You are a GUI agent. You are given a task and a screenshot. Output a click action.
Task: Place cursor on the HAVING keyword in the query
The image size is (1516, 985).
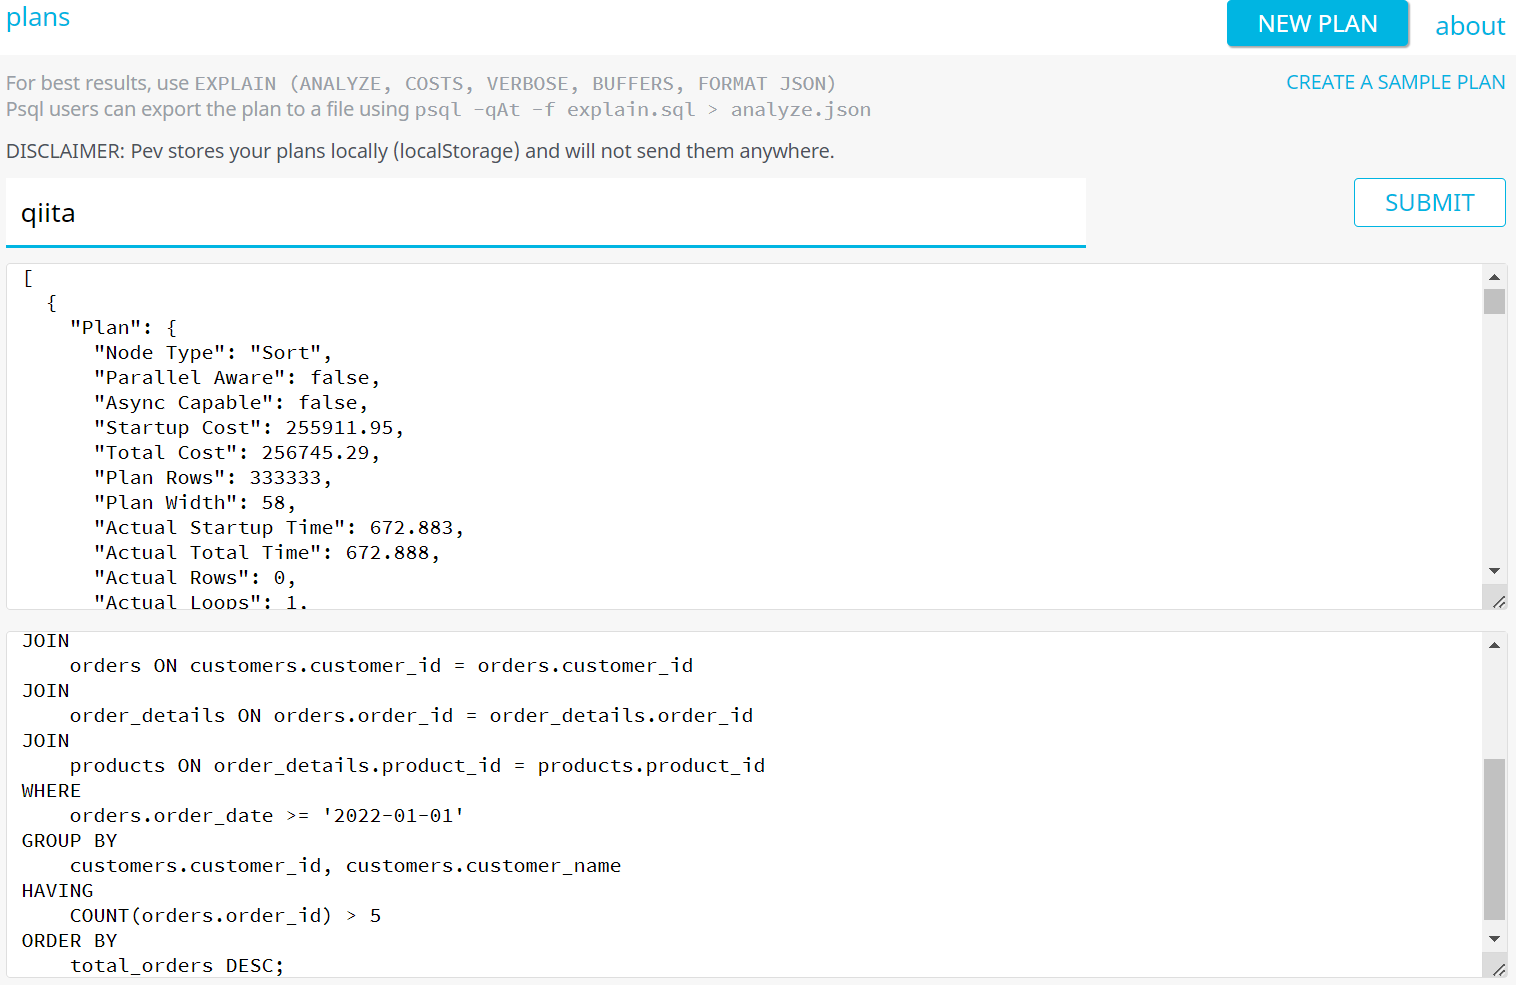click(58, 891)
